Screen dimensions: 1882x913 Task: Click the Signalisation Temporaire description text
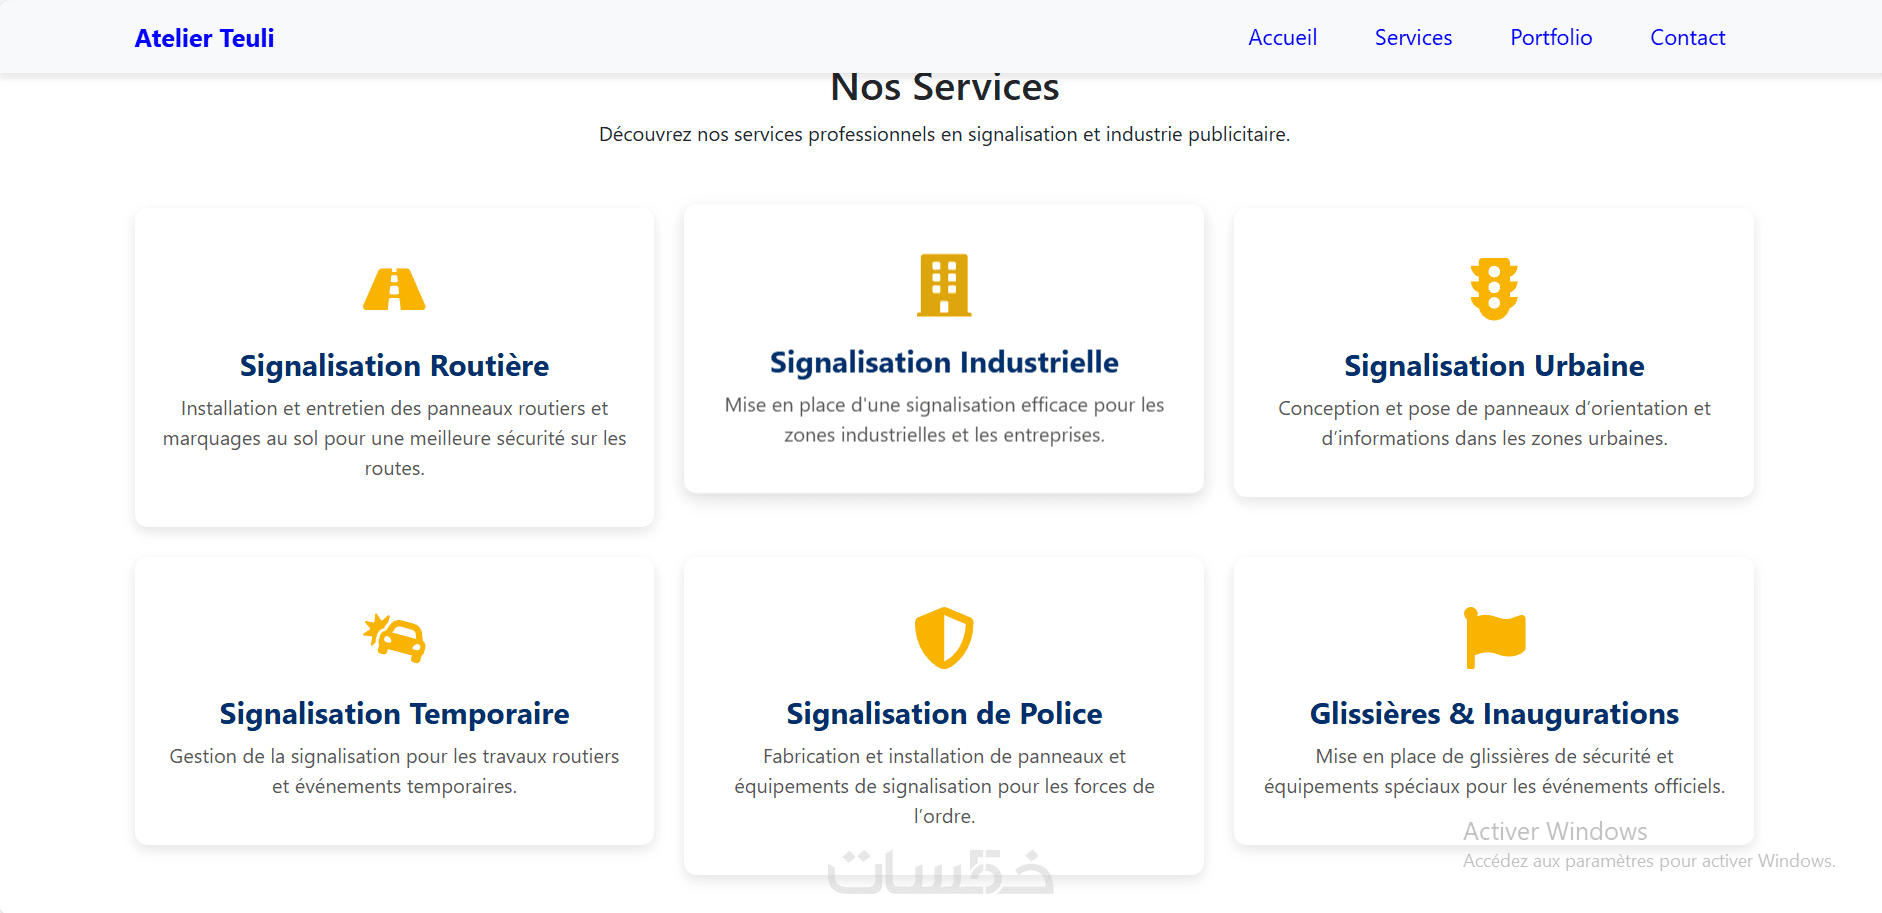click(394, 771)
